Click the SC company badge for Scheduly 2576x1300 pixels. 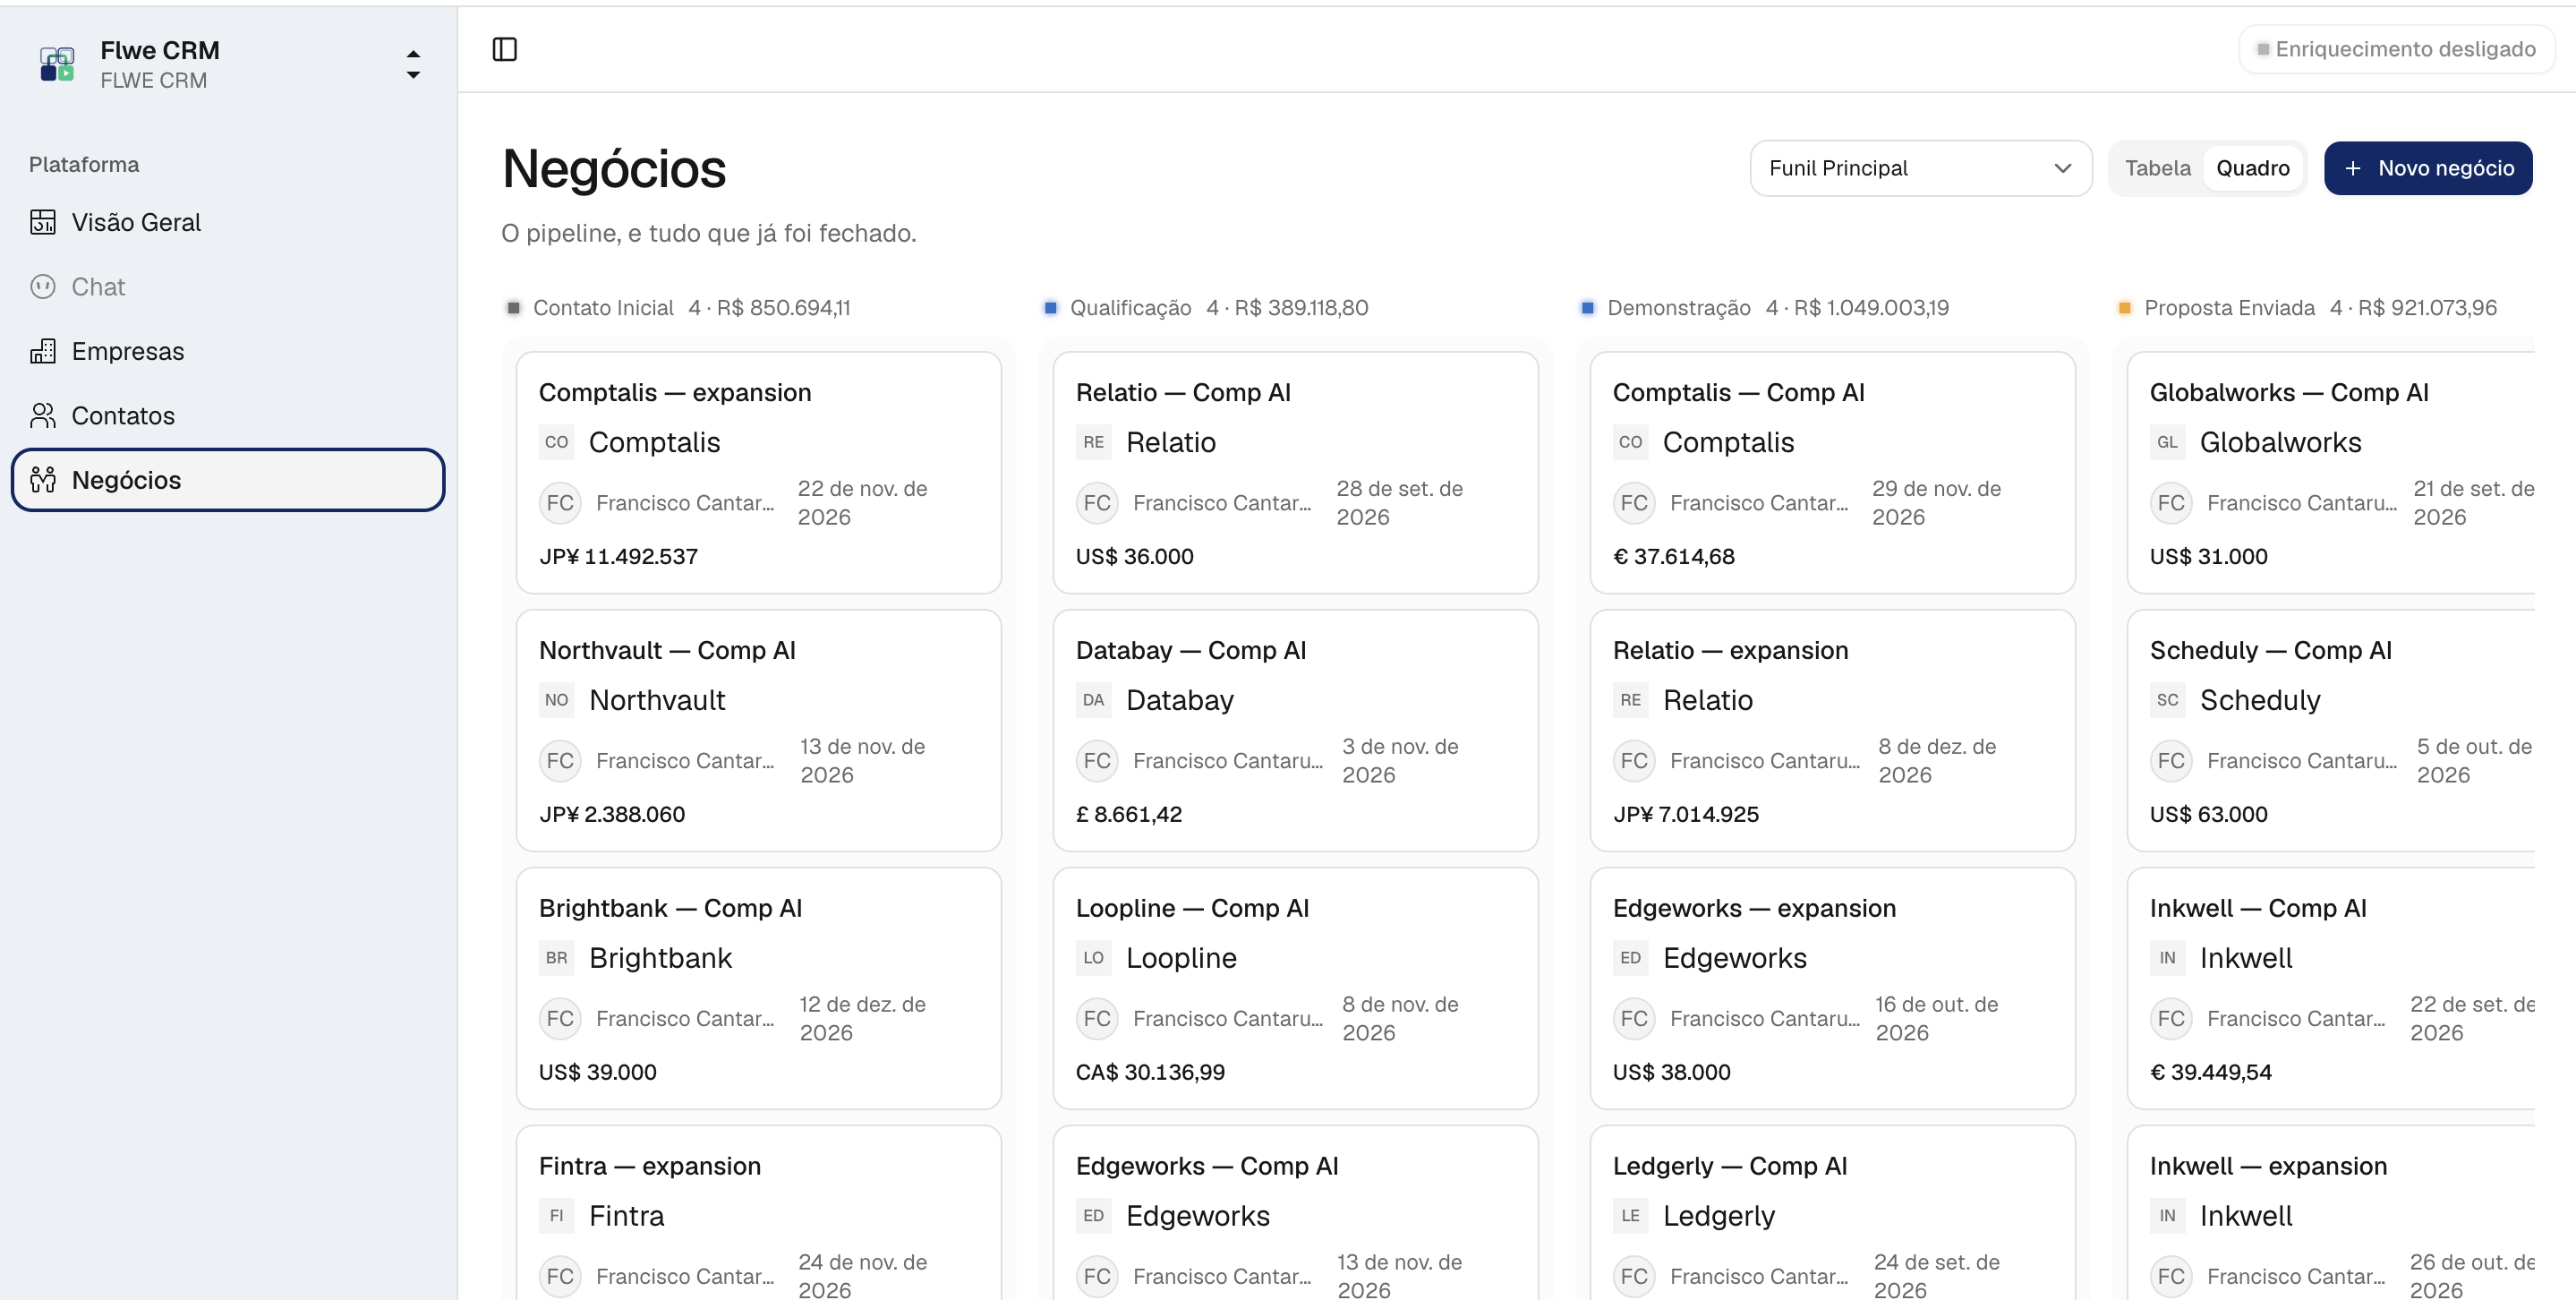[x=2168, y=700]
